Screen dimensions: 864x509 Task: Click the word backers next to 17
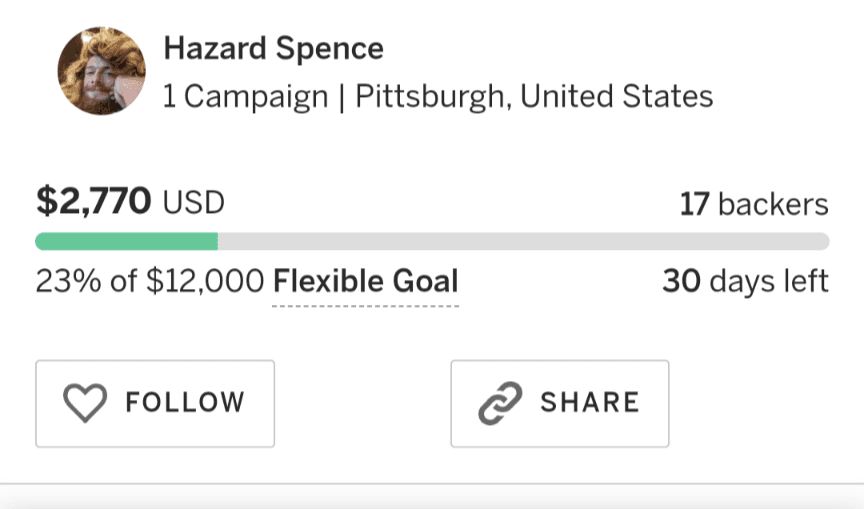(773, 205)
